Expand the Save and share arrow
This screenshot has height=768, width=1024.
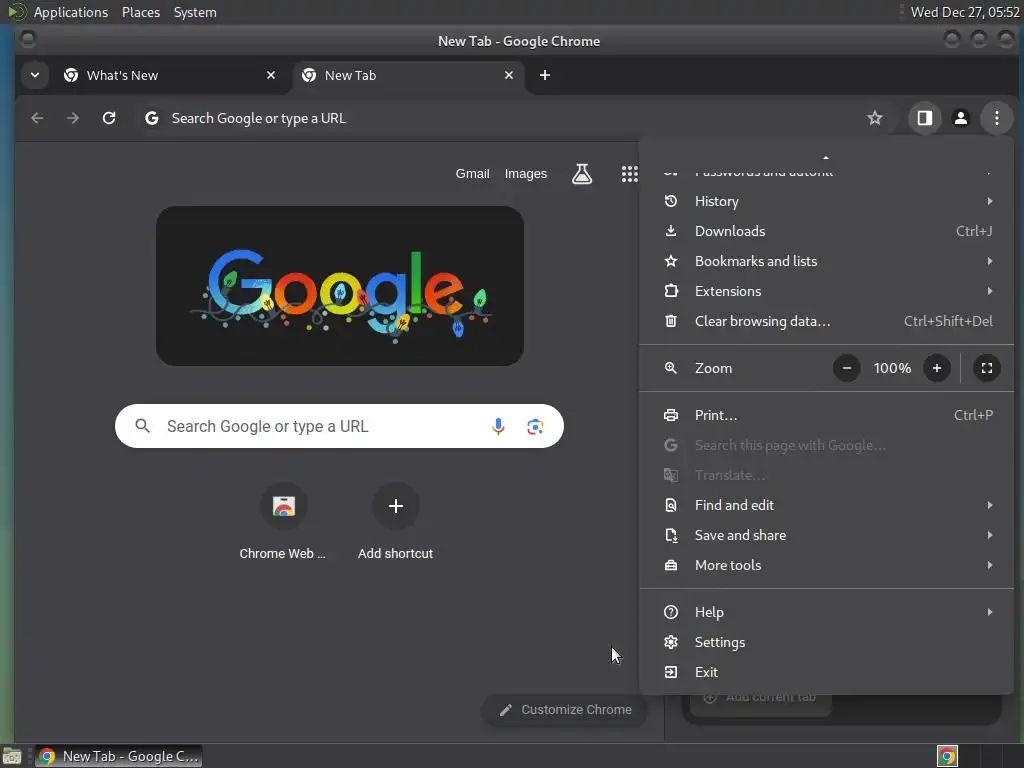coord(990,536)
